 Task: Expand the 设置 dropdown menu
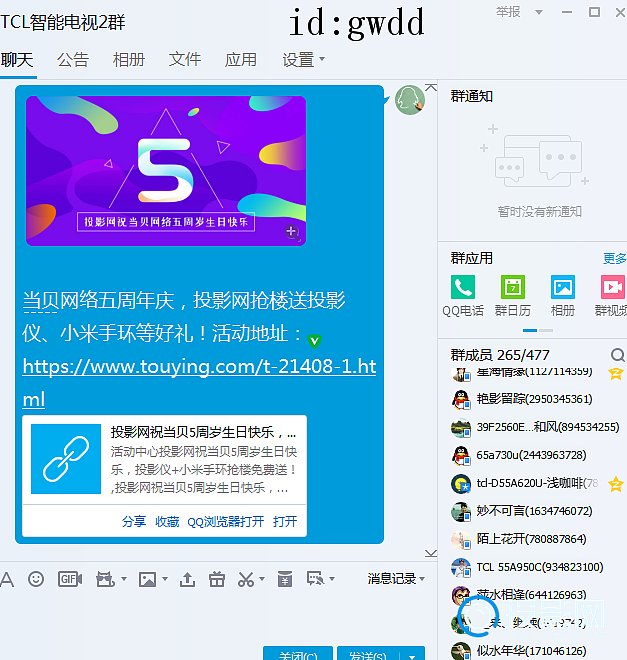(321, 59)
